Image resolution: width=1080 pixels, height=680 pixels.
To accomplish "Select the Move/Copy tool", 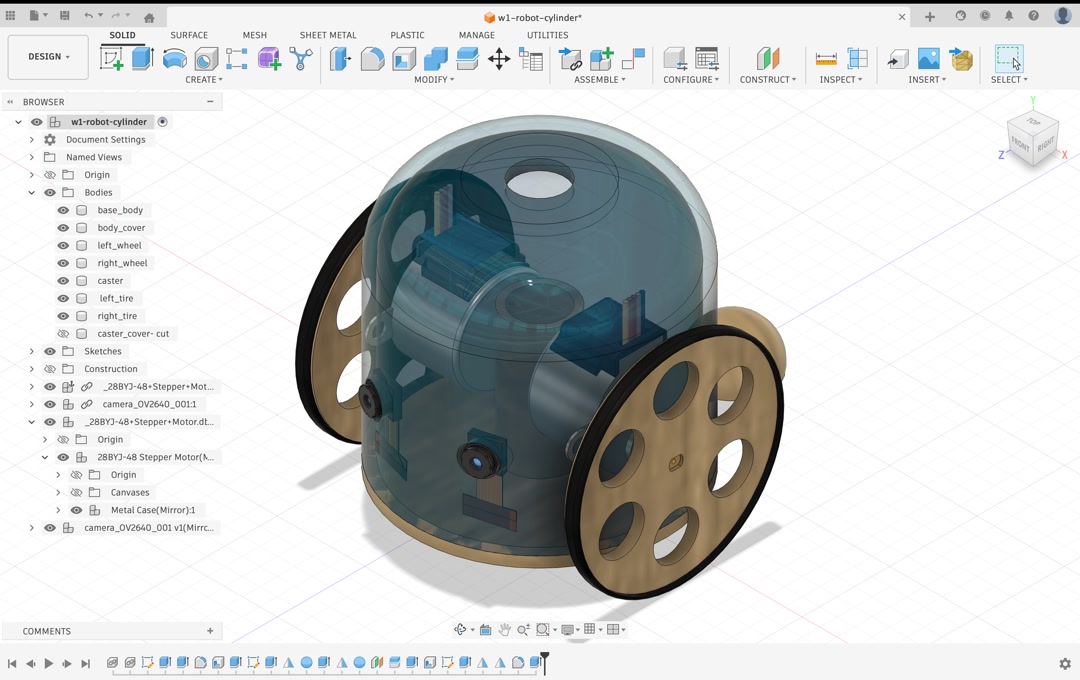I will 499,59.
